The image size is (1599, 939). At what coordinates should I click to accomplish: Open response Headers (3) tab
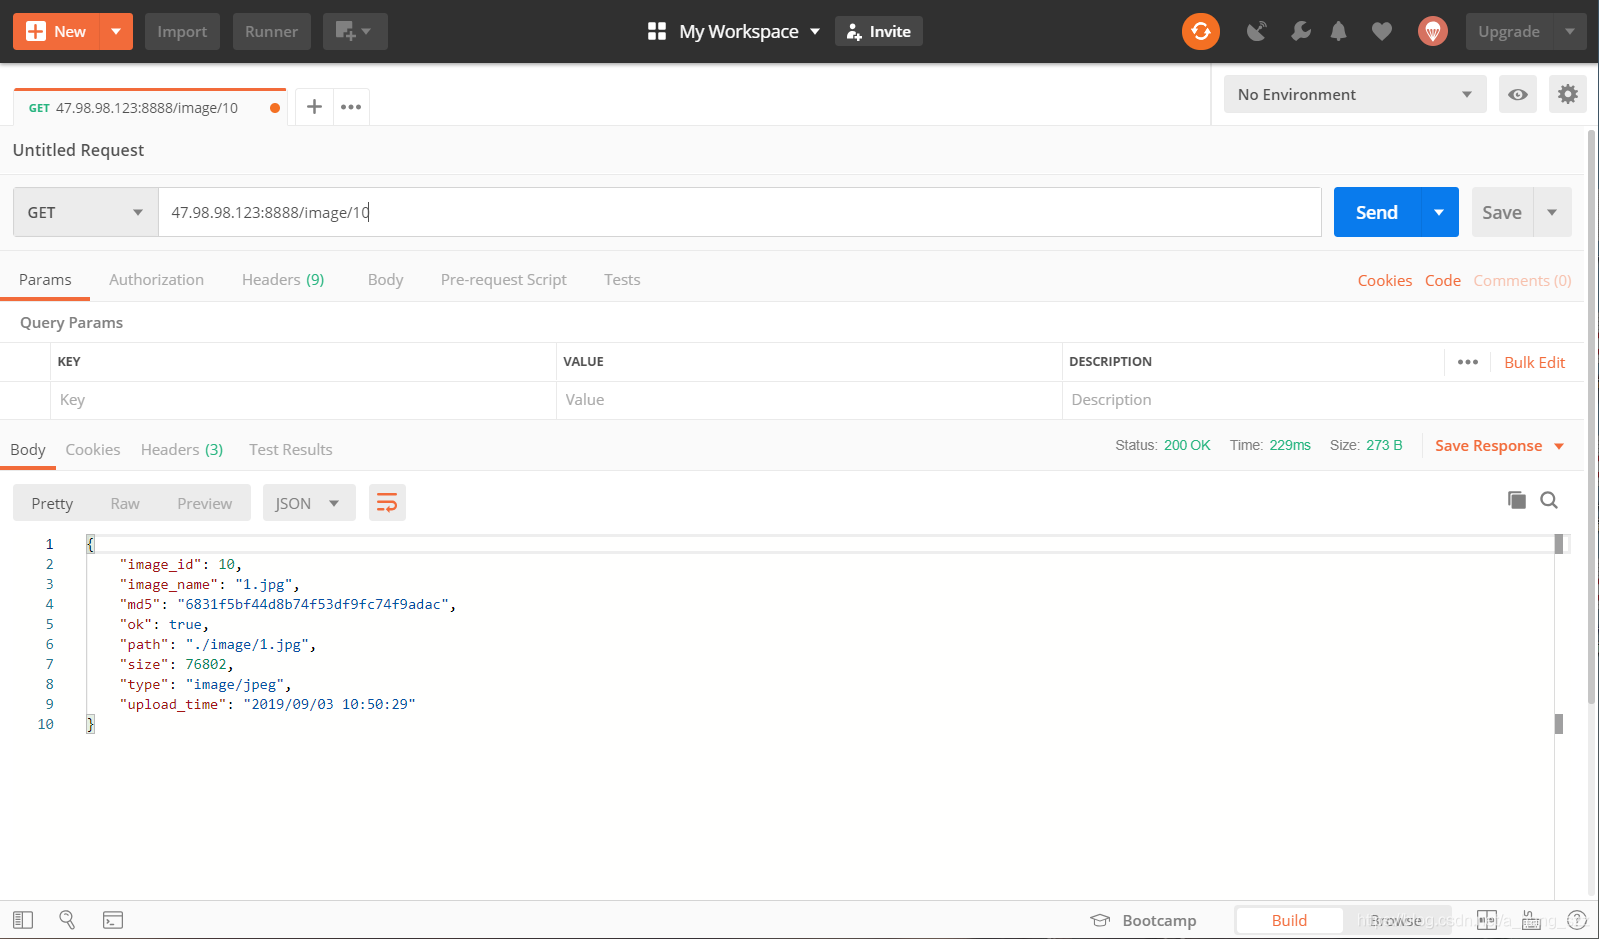182,450
